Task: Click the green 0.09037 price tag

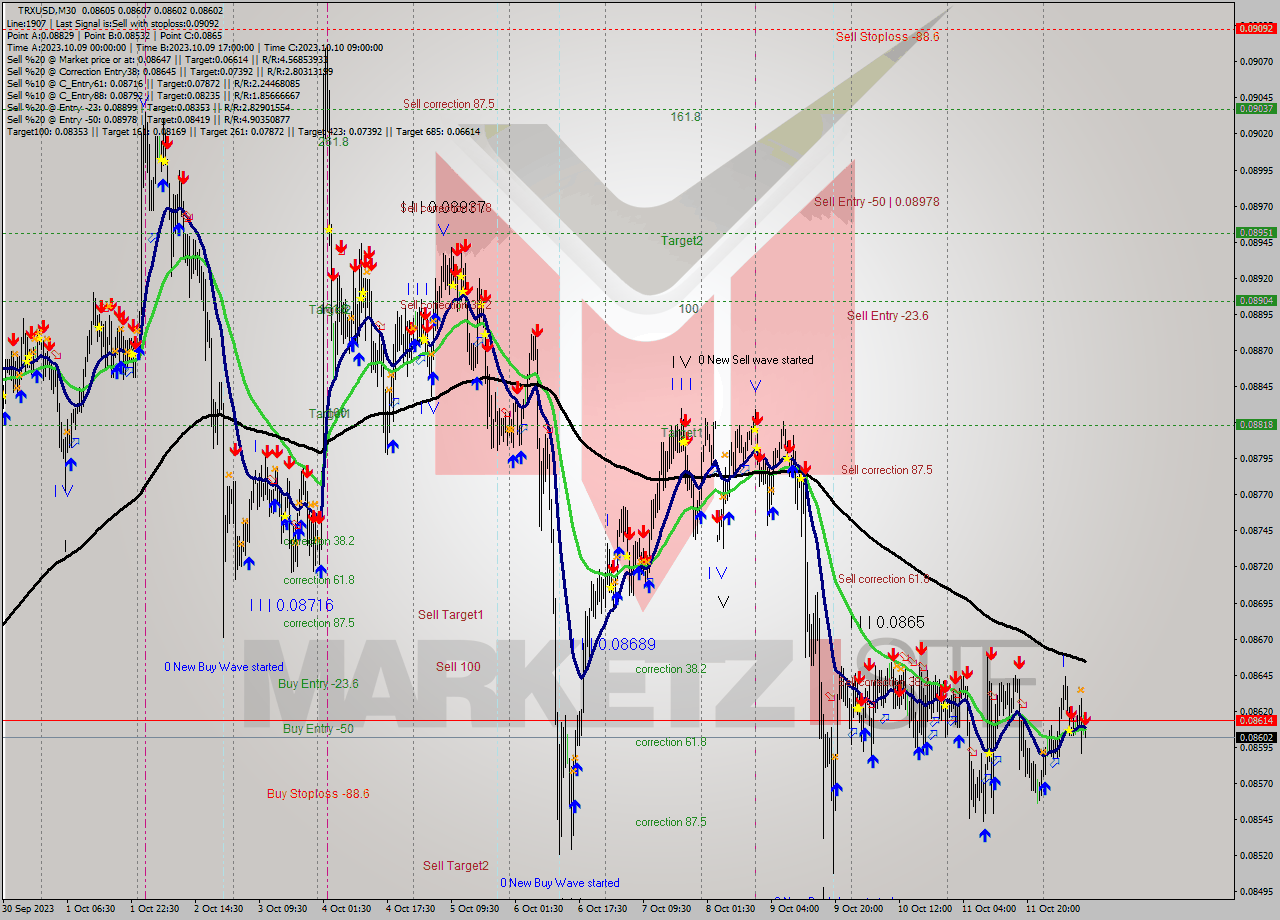Action: [1256, 108]
